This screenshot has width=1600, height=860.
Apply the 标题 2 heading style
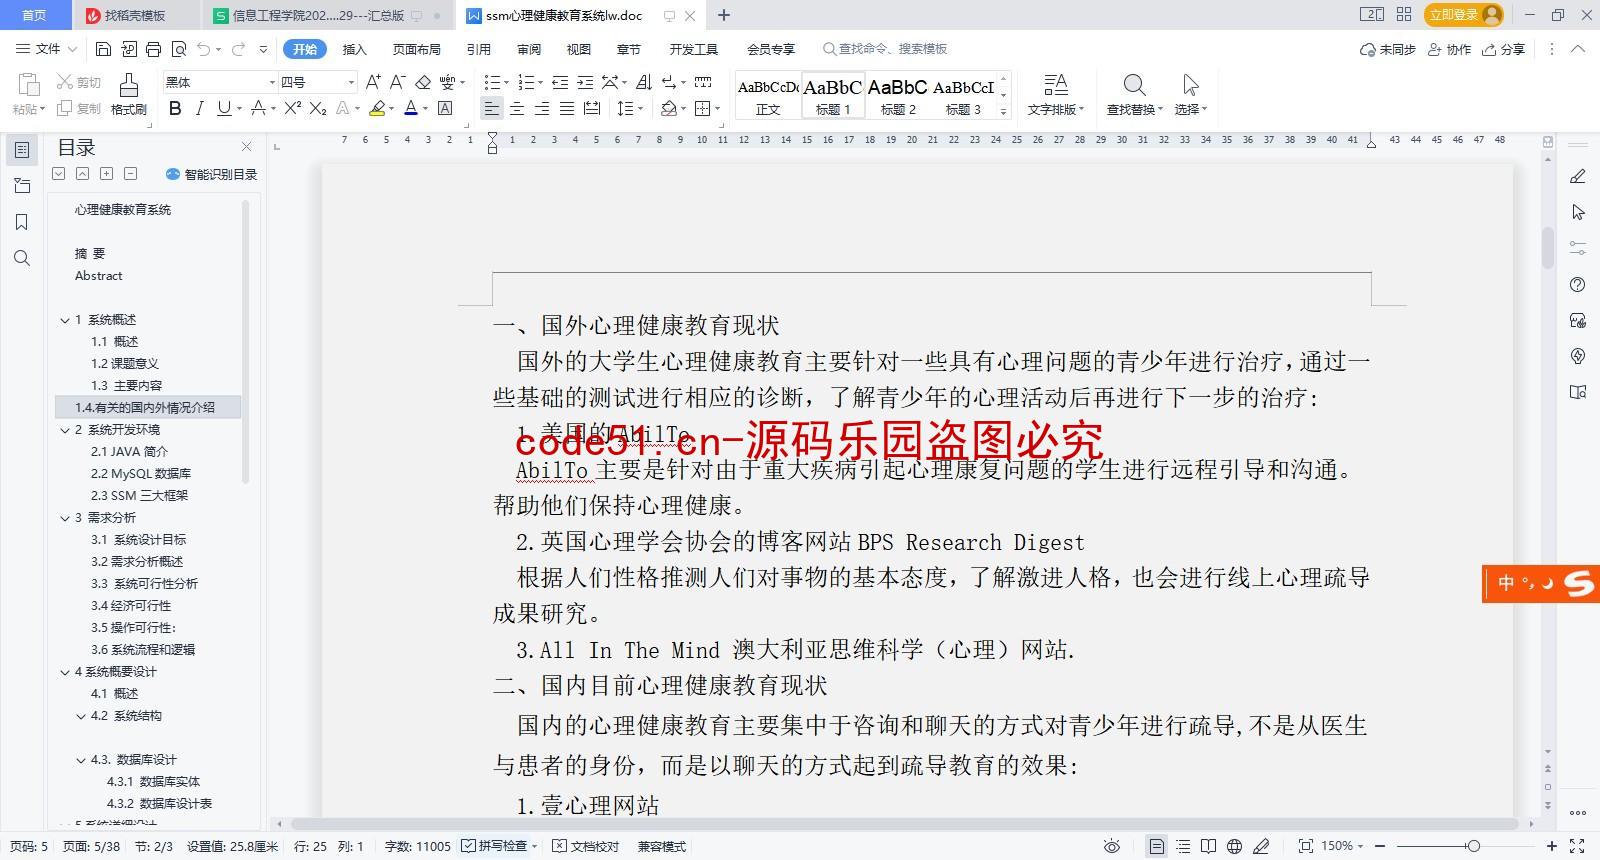[897, 96]
